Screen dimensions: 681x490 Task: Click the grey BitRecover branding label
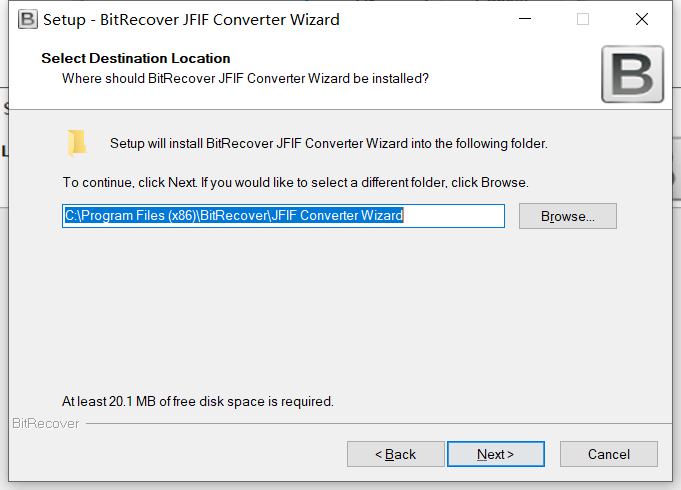click(x=46, y=424)
